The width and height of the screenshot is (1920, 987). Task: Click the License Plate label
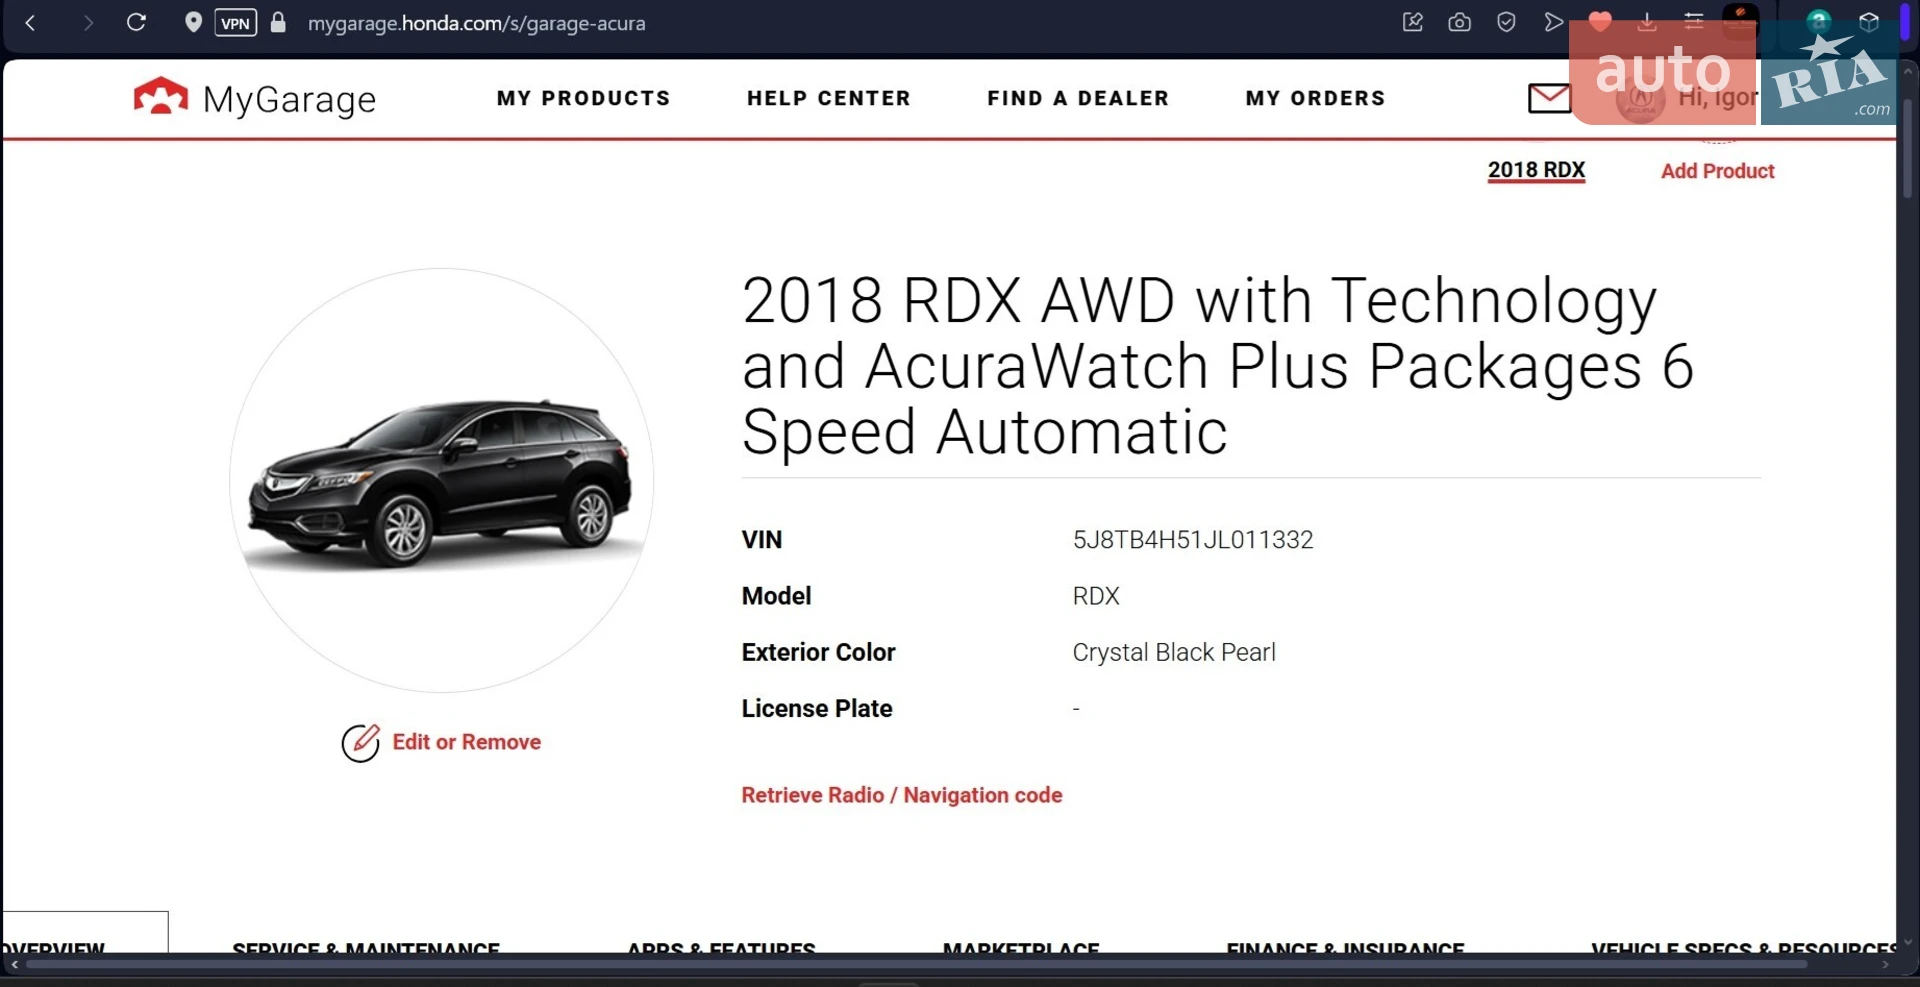tap(817, 708)
